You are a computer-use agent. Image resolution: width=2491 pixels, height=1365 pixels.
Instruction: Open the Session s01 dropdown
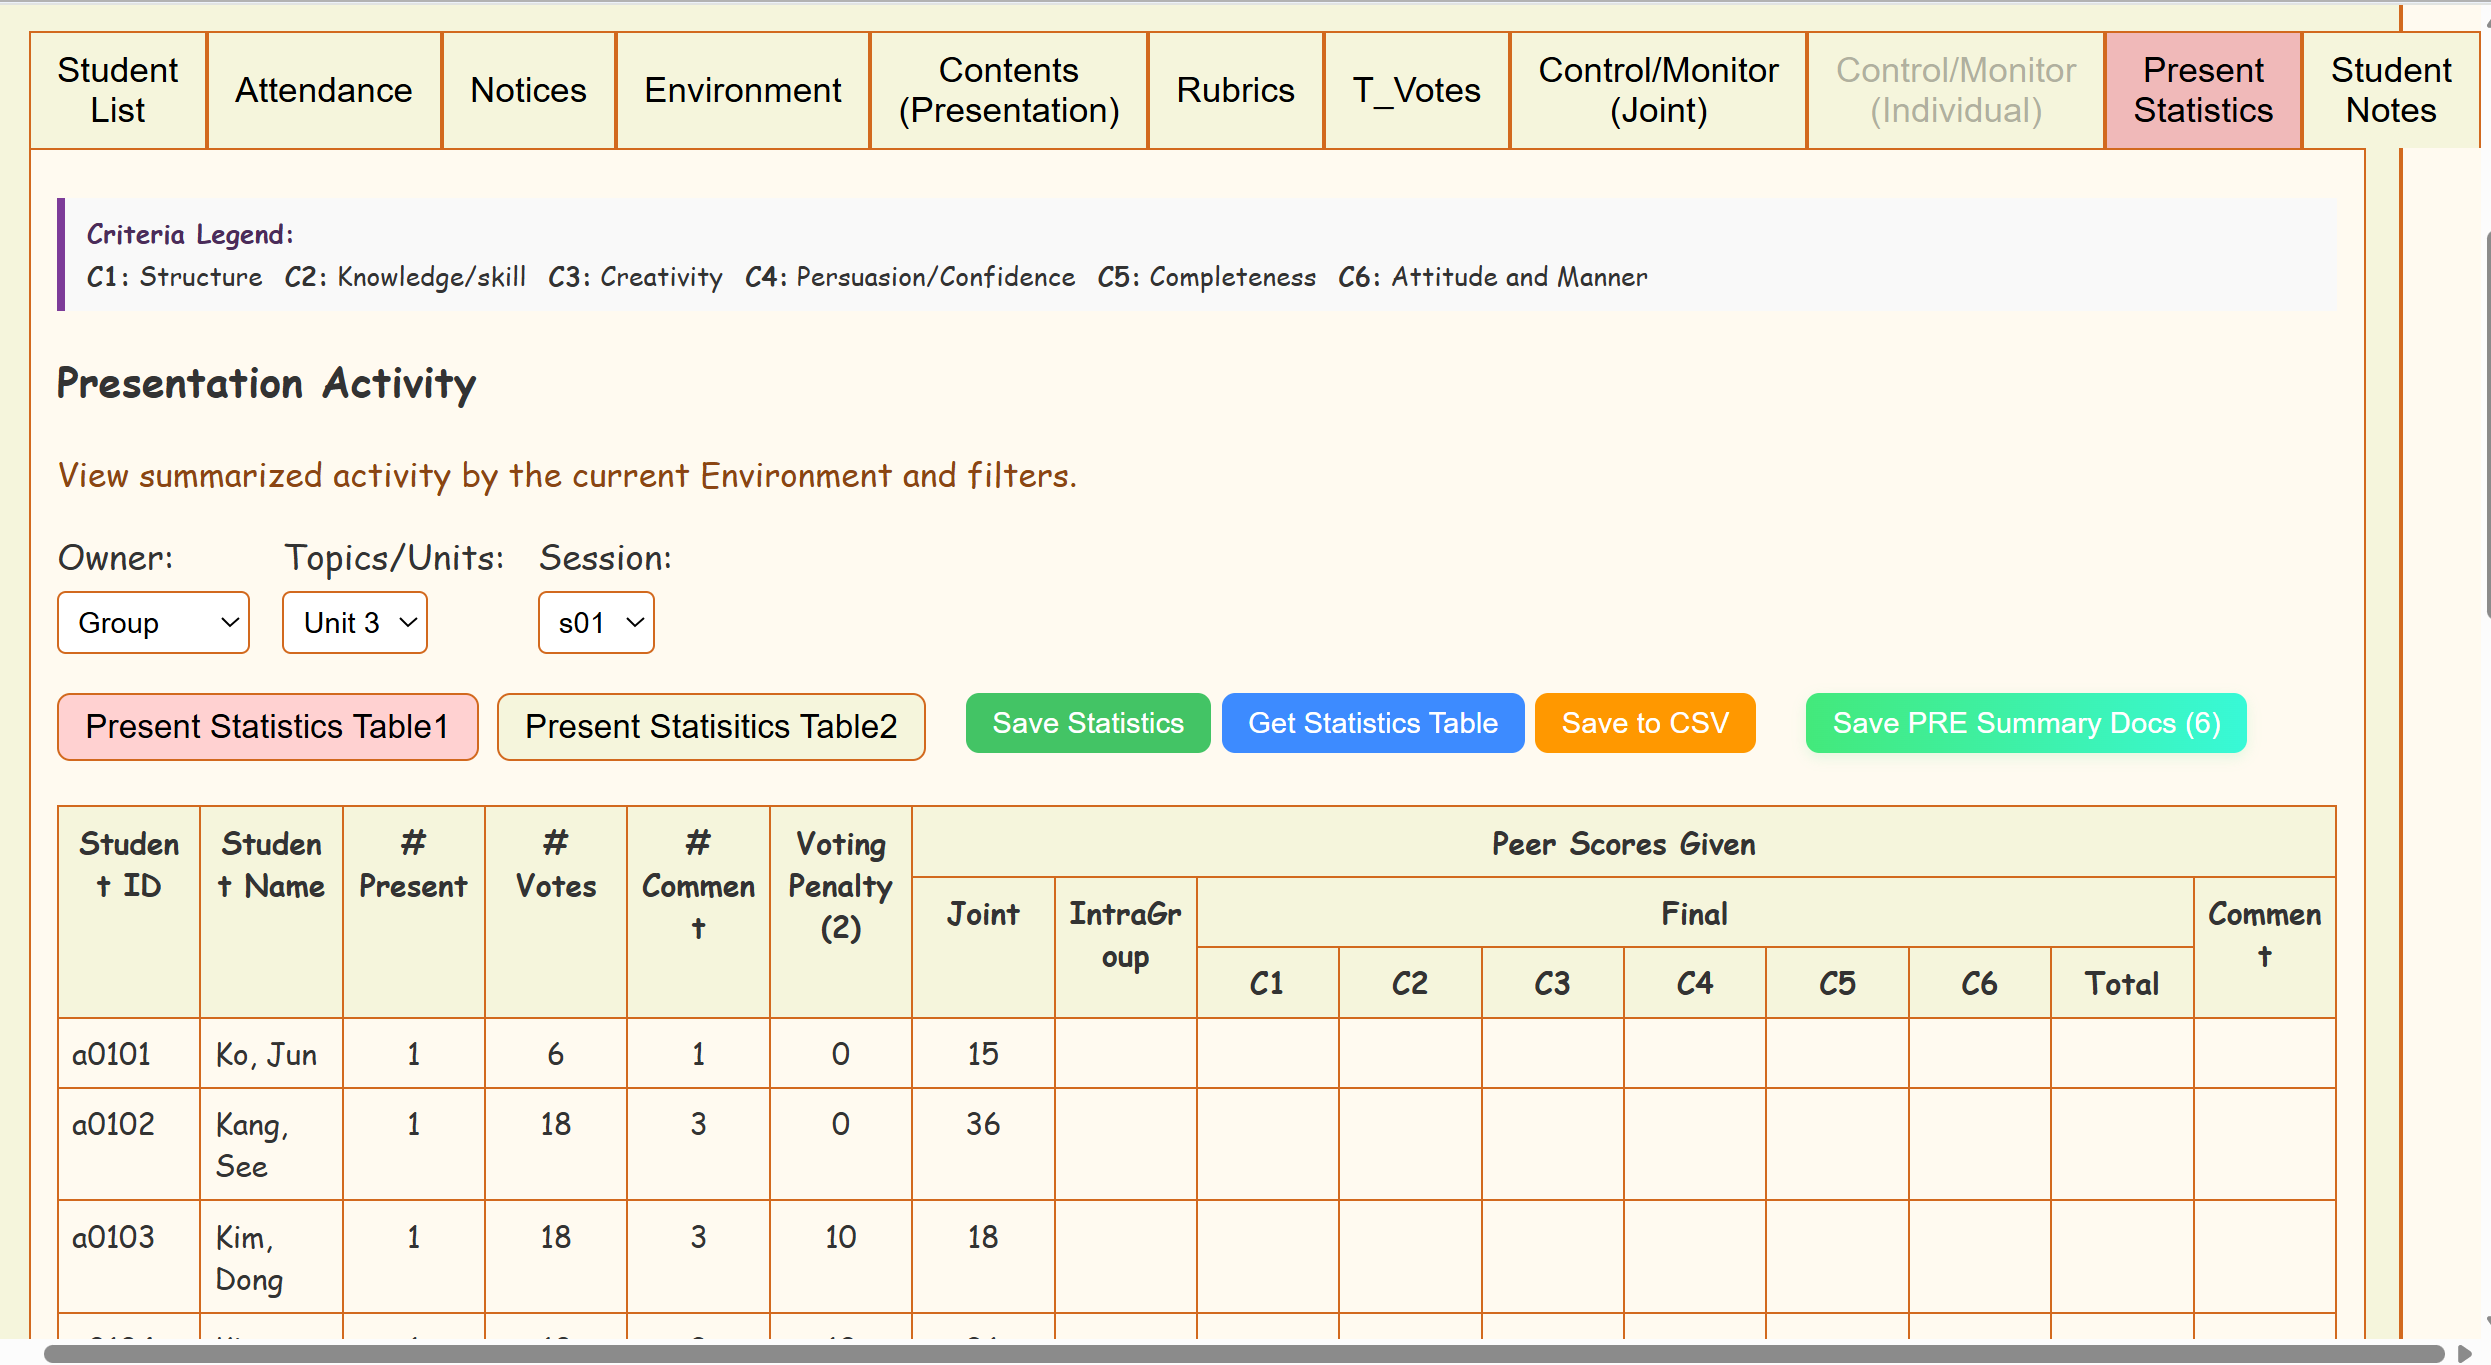point(596,623)
